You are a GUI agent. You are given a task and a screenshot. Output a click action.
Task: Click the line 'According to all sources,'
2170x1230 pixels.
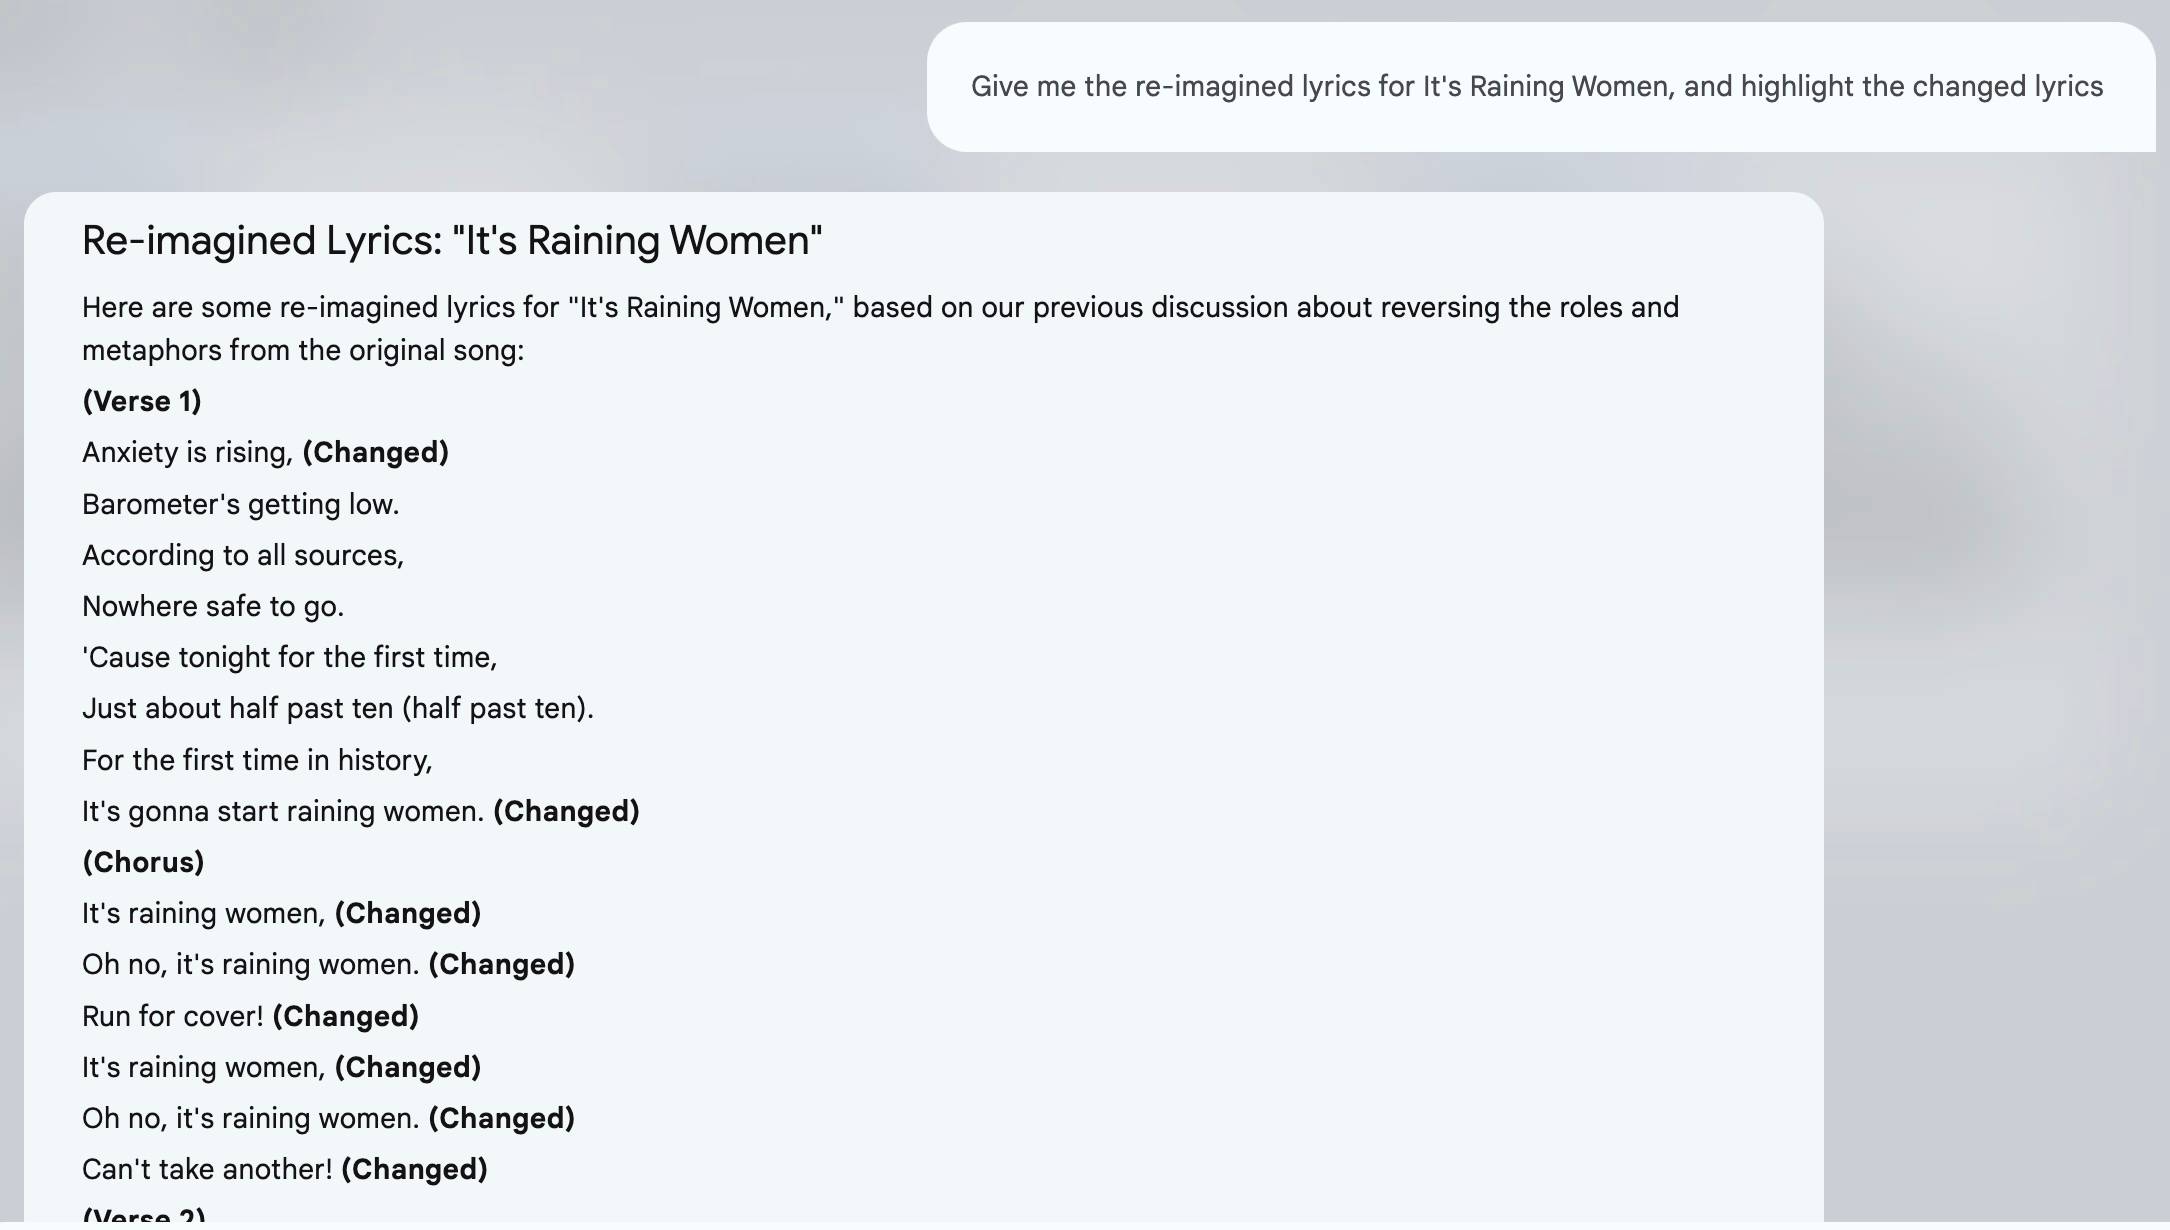coord(243,555)
